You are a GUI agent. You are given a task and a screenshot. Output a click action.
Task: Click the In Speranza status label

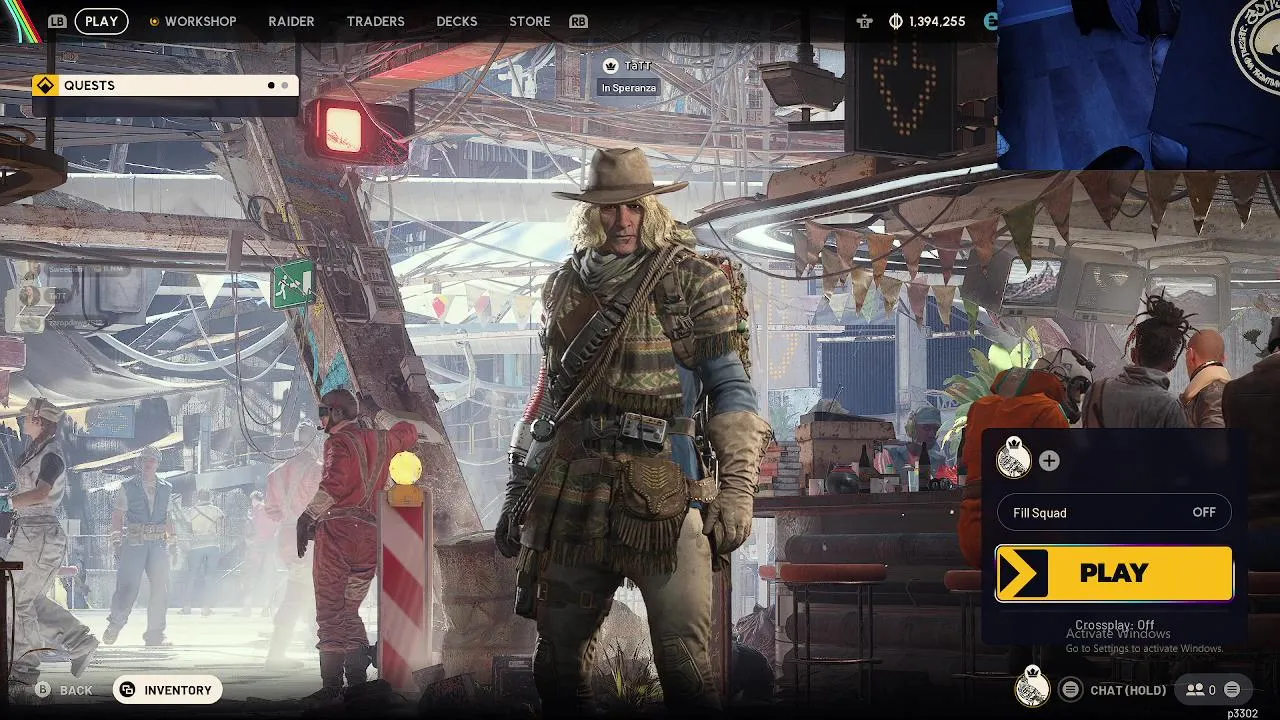click(x=628, y=88)
